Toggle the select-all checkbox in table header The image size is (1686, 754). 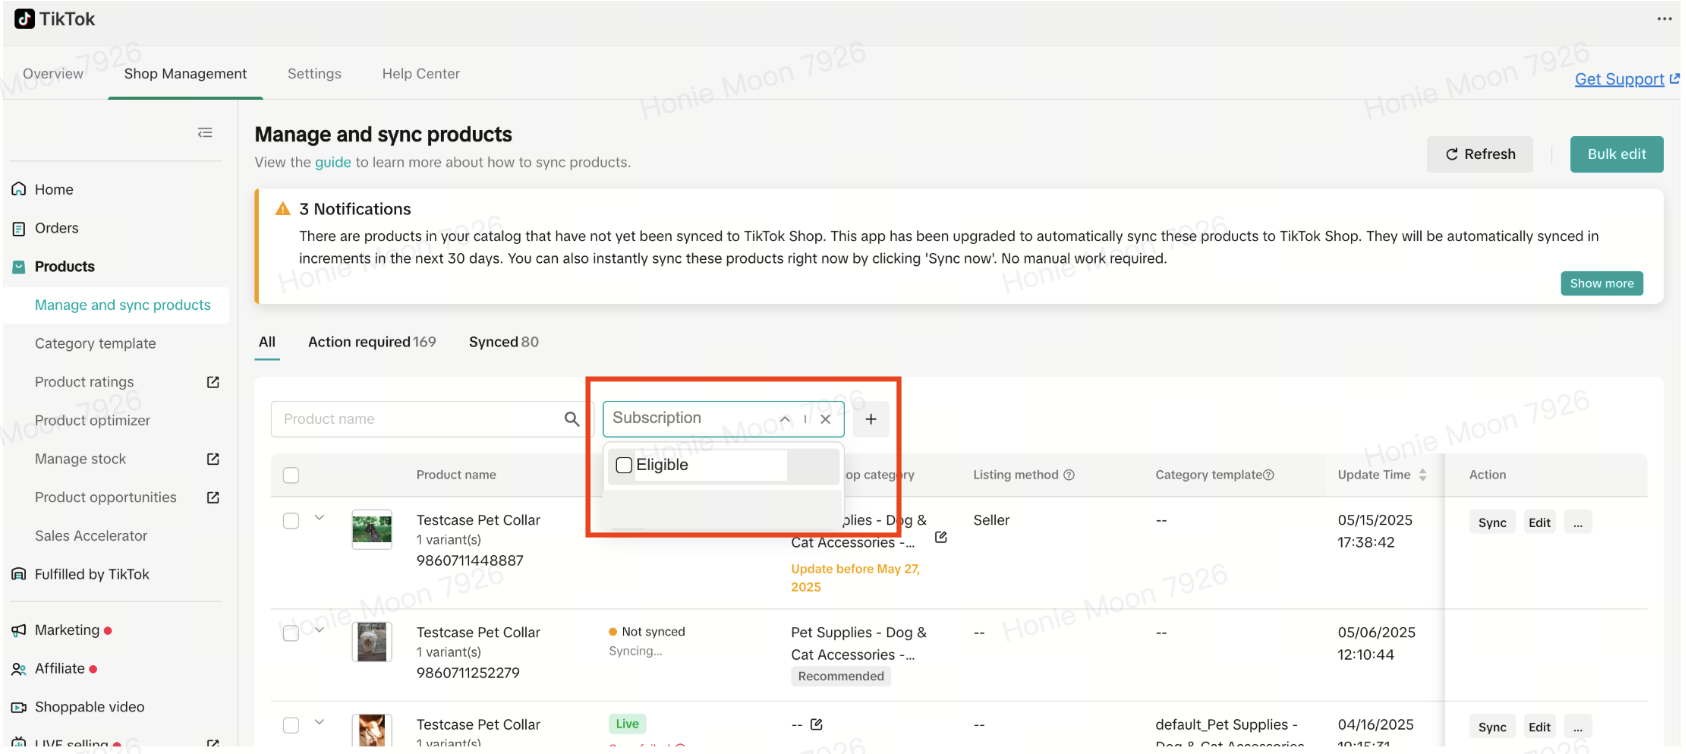[291, 475]
